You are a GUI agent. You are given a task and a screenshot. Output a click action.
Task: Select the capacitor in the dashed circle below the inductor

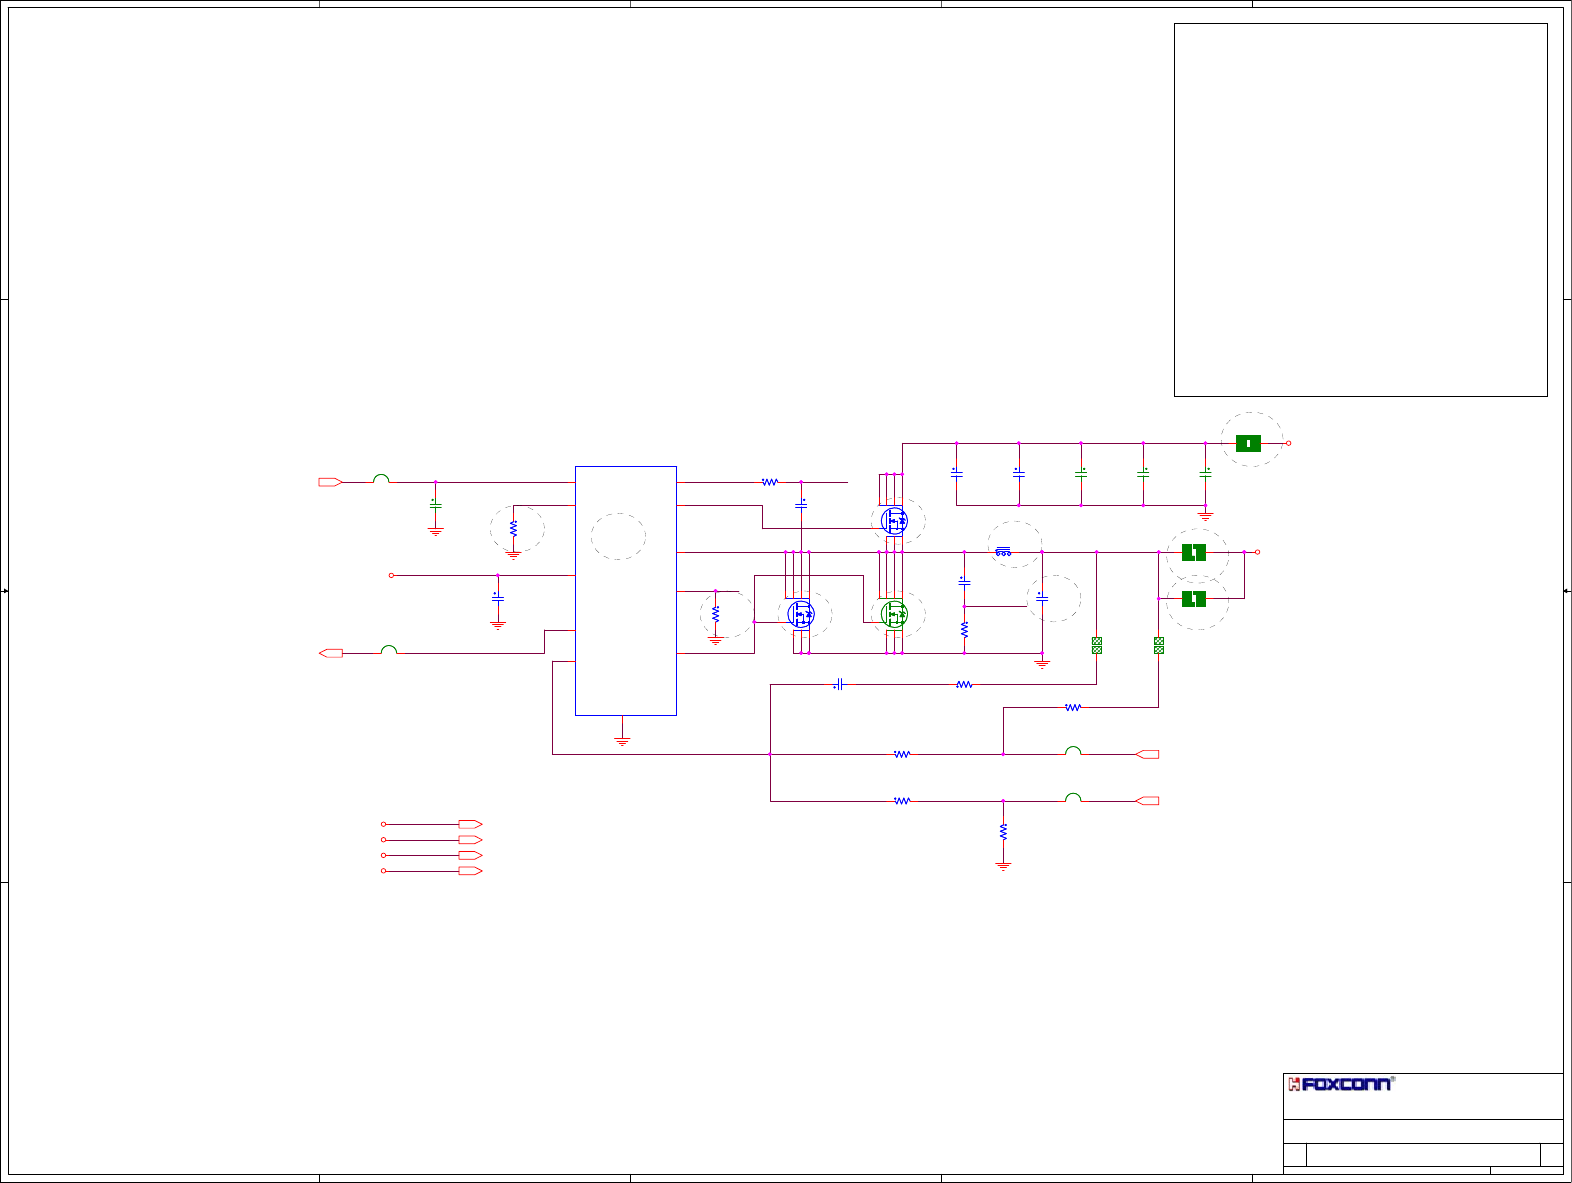1042,598
